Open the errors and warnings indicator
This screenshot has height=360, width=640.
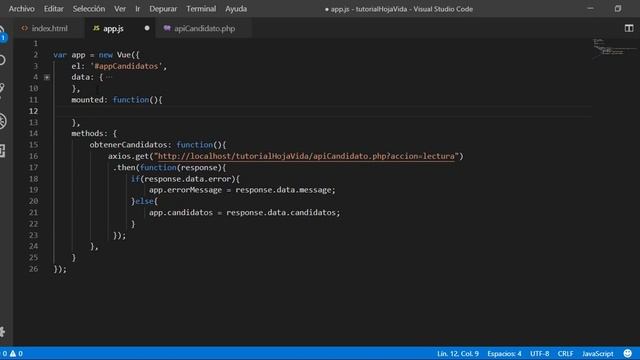coord(12,354)
